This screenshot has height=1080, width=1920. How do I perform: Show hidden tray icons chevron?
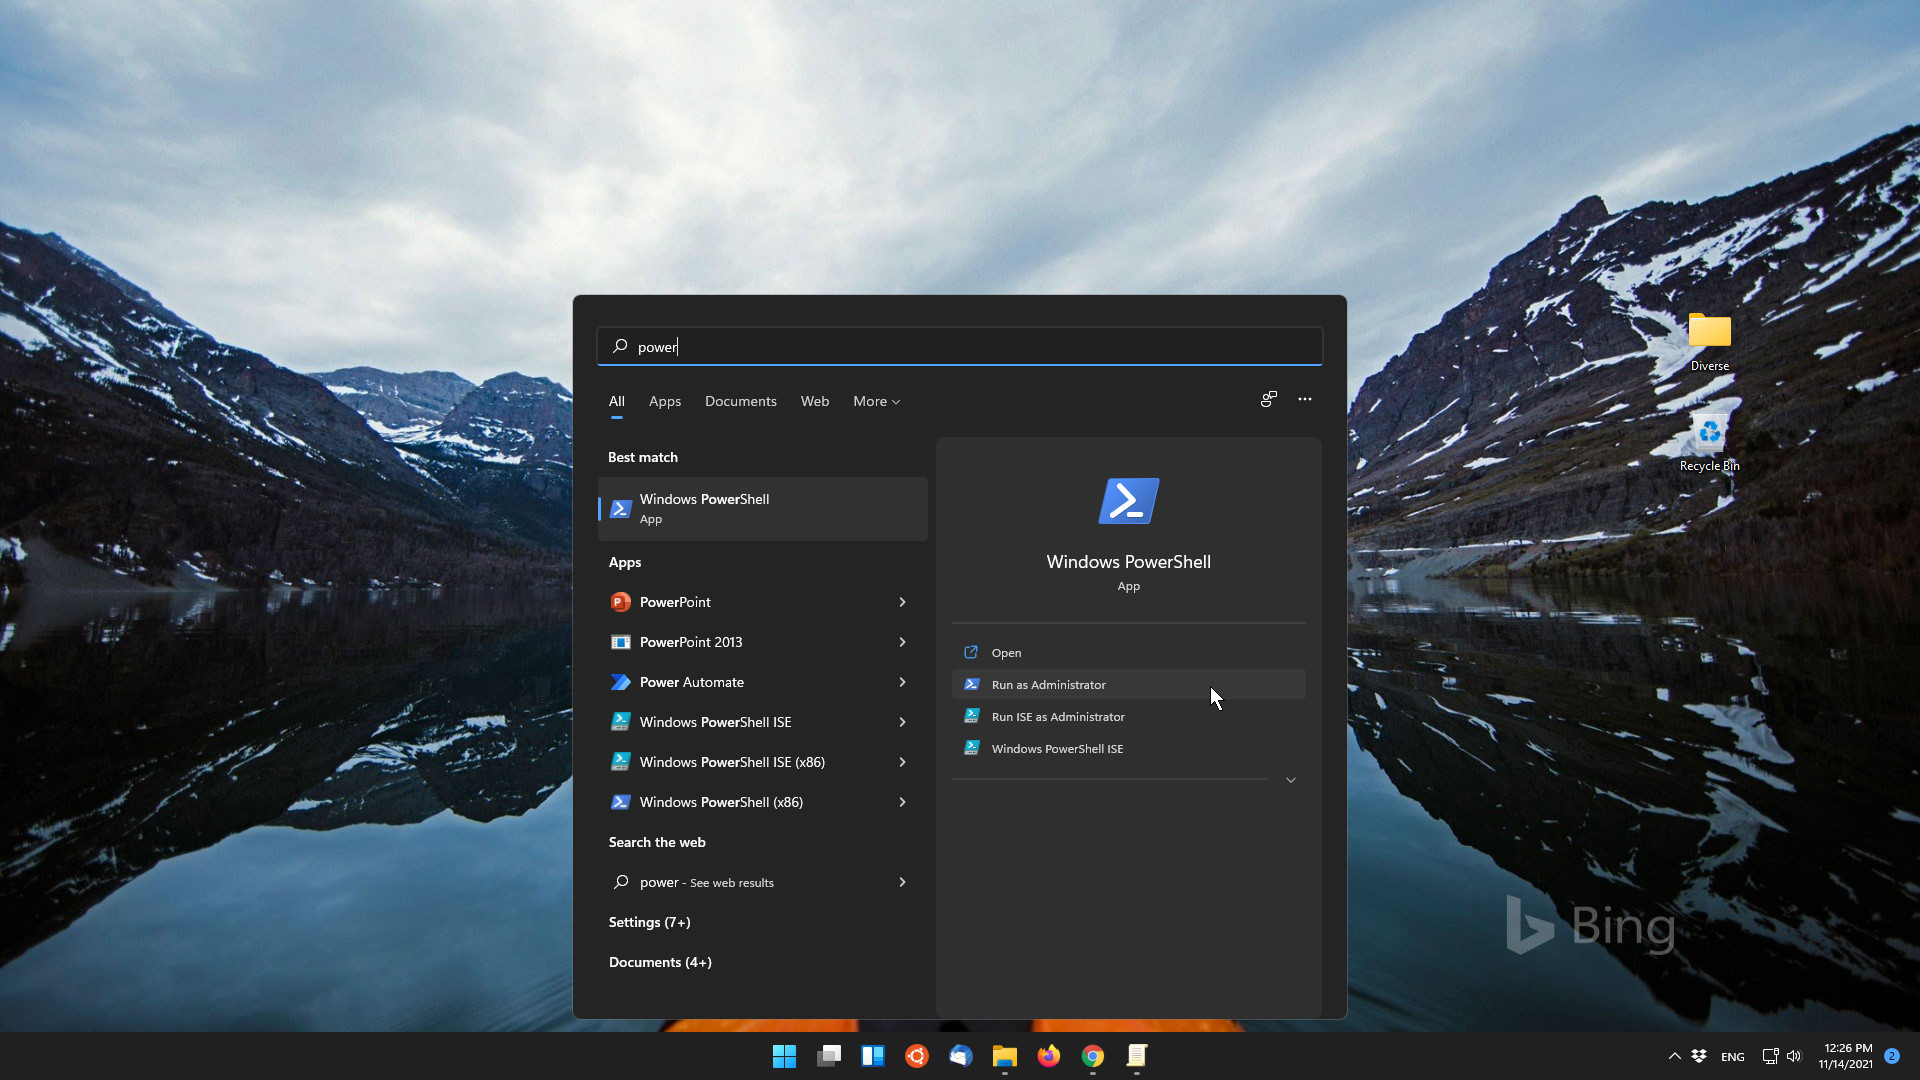point(1675,1056)
